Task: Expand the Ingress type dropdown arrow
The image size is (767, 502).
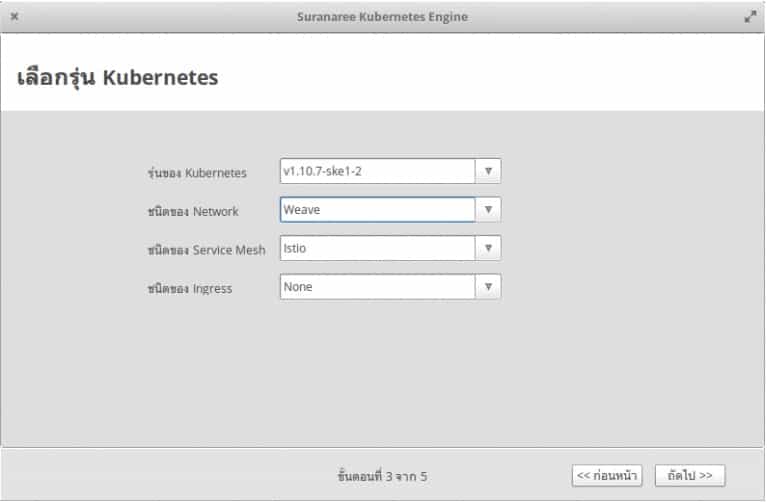Action: (x=488, y=287)
